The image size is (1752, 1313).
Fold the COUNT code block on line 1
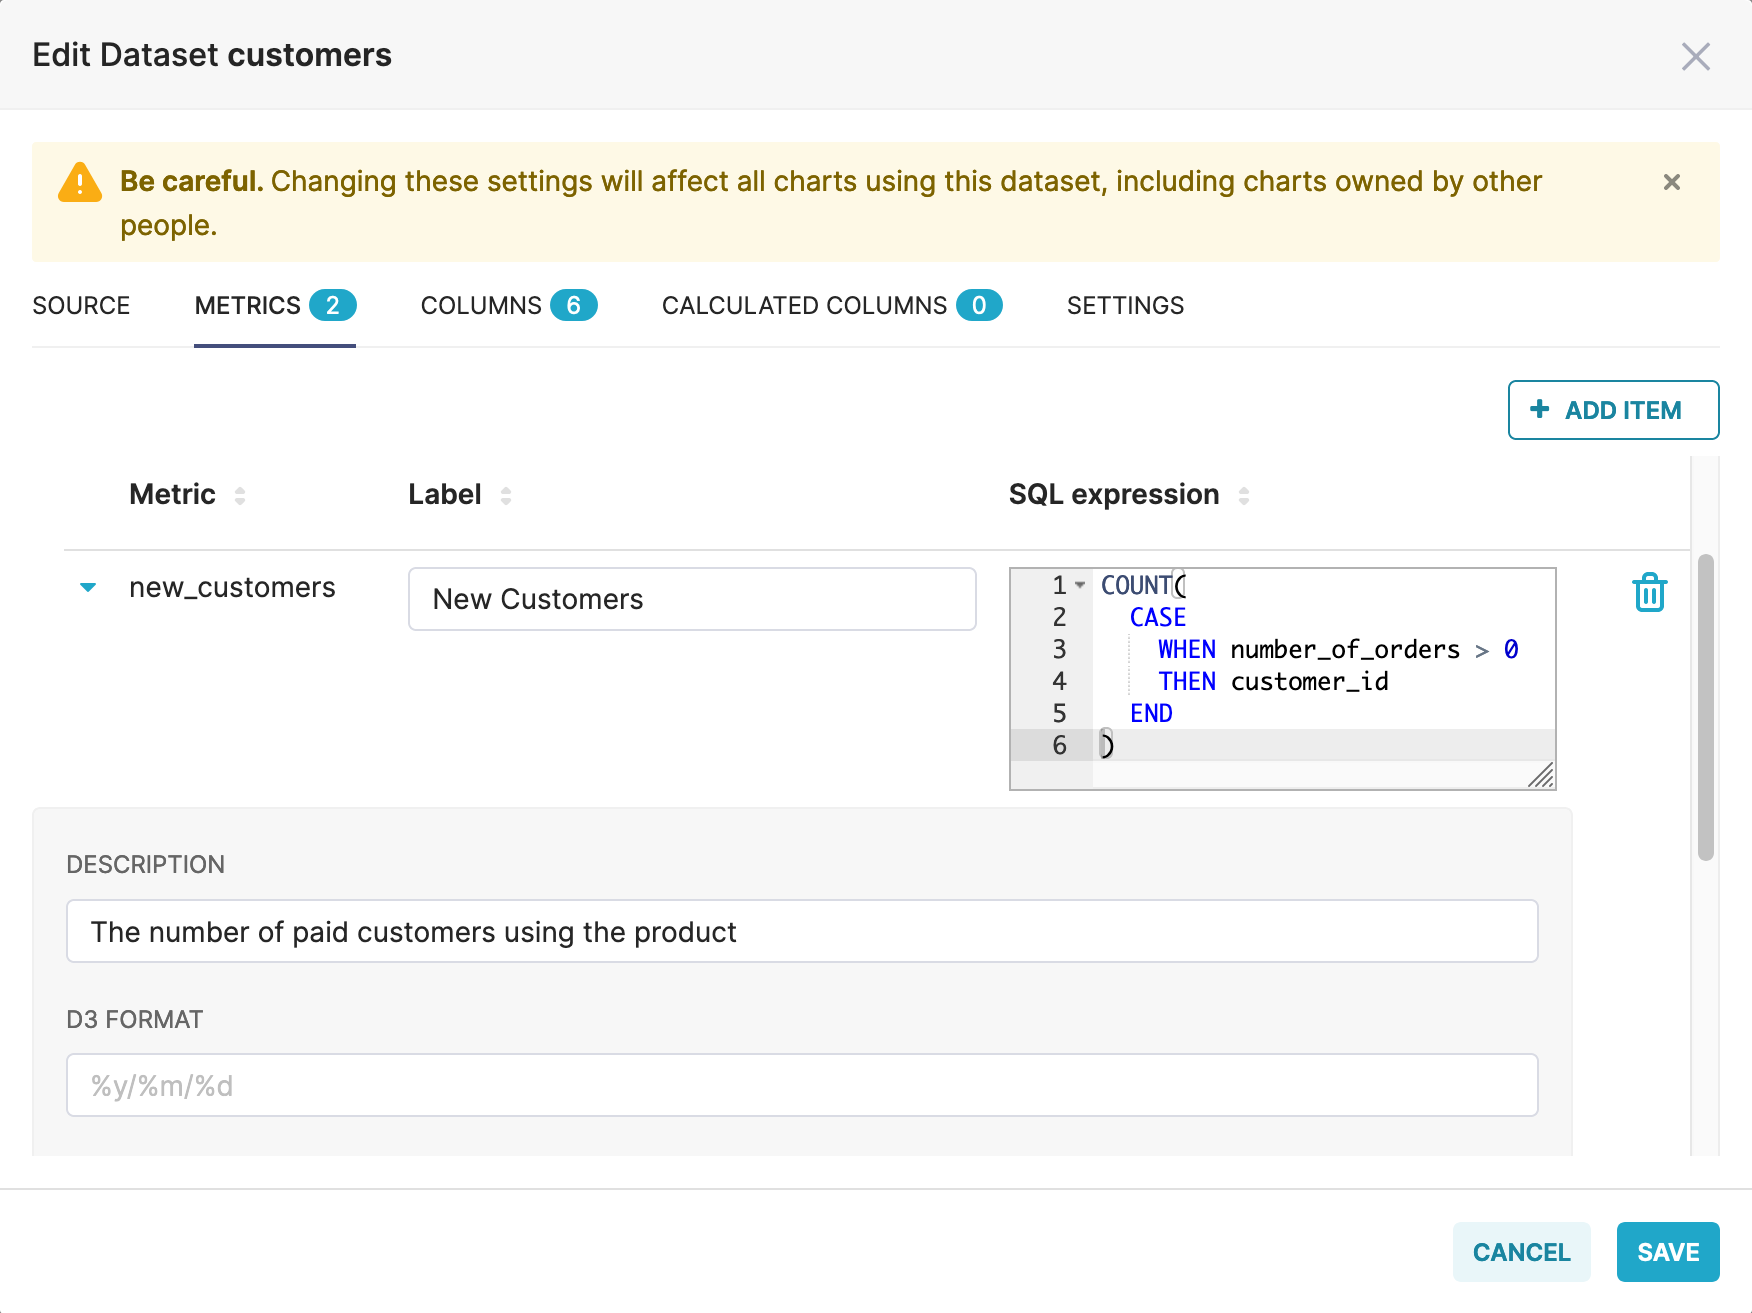(x=1080, y=585)
